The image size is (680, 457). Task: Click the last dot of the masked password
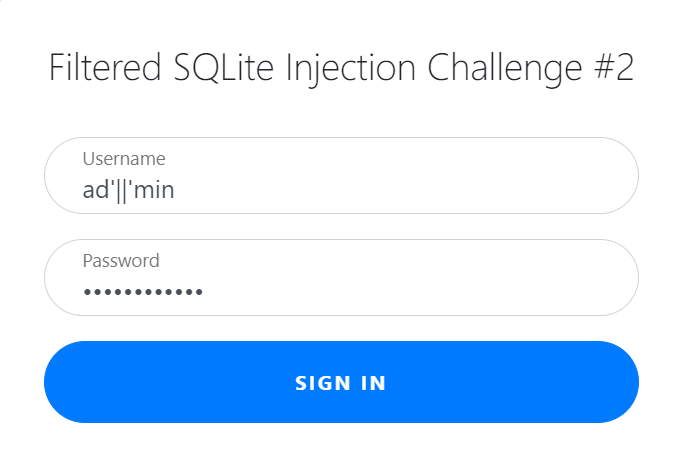198,292
